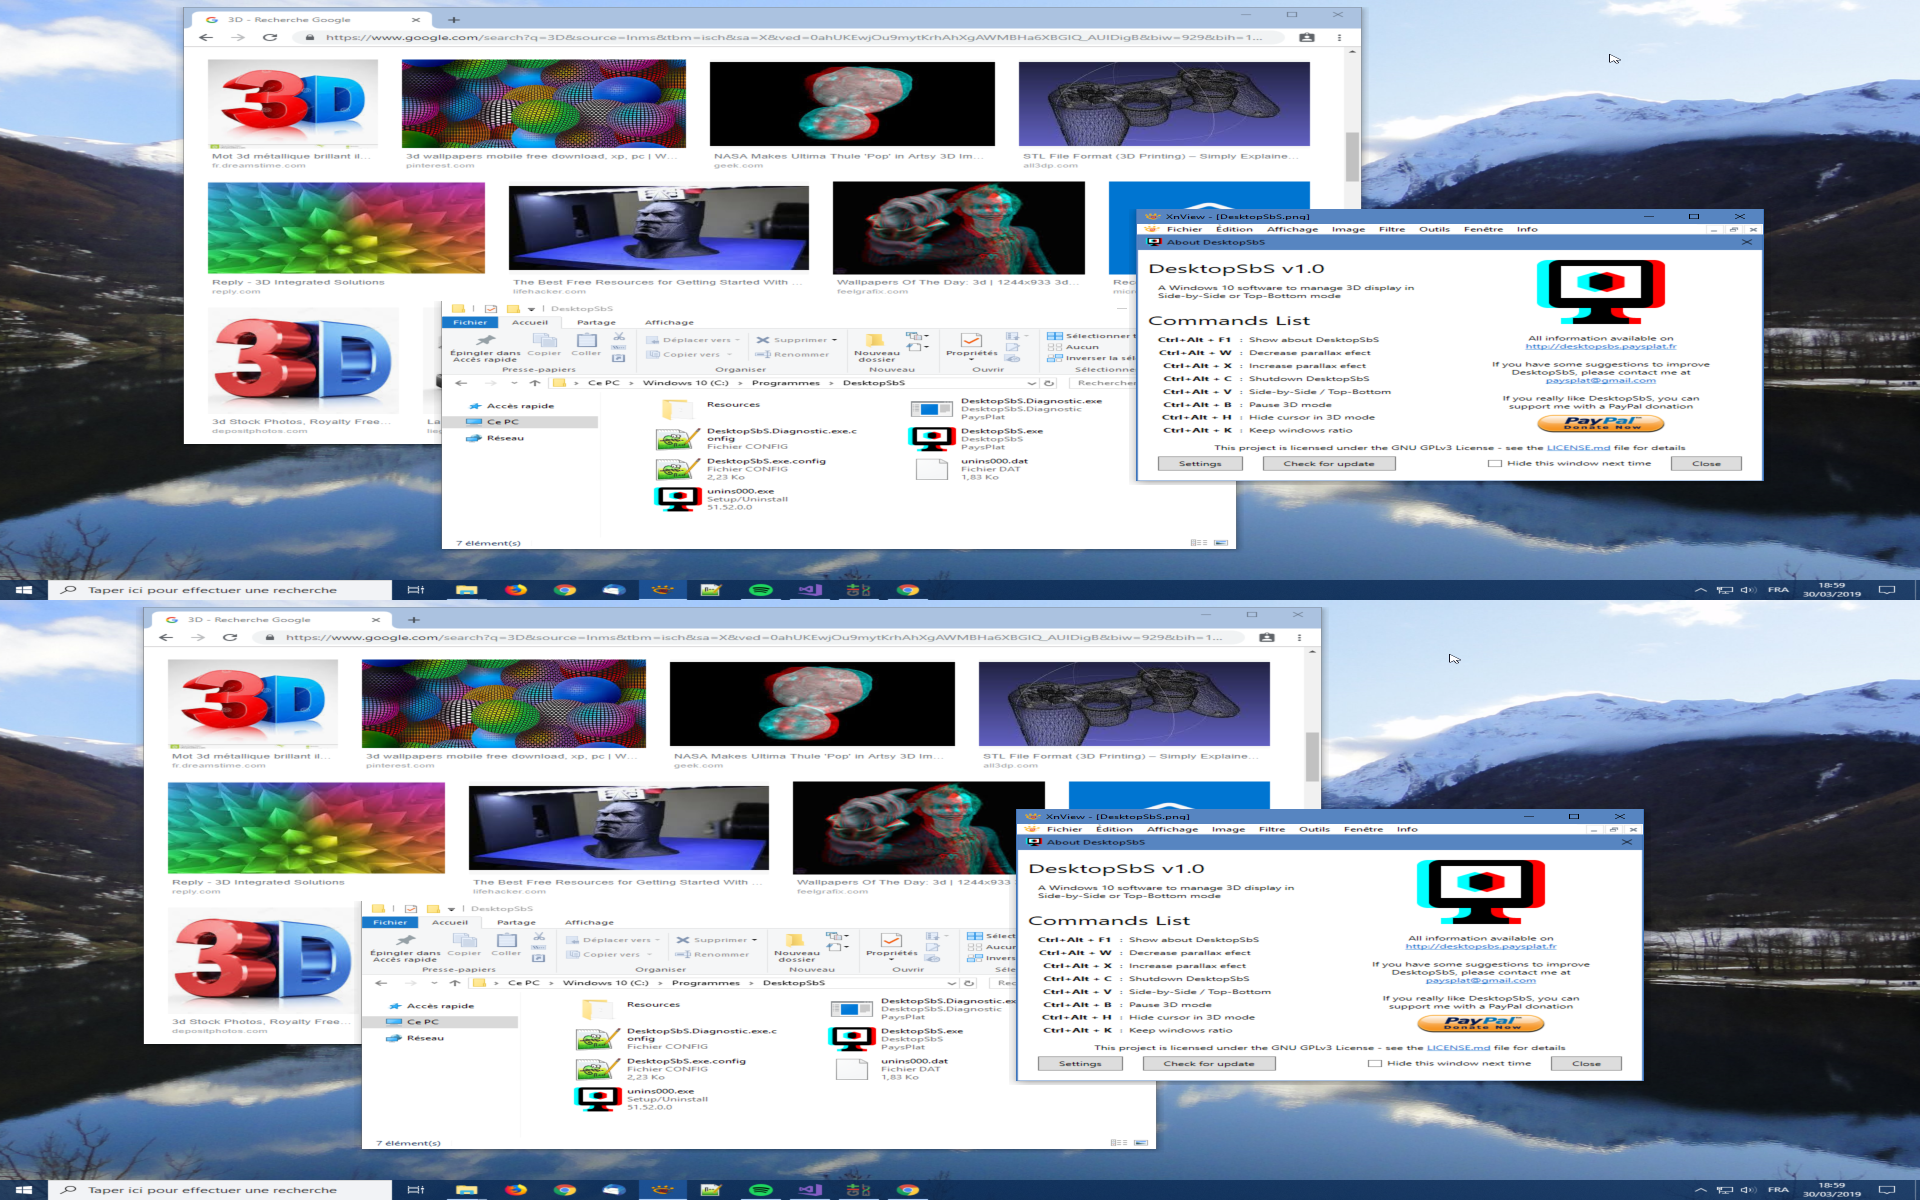Switch to the Partage ribbon tab
Screen dimensions: 1920x1200
pos(596,322)
